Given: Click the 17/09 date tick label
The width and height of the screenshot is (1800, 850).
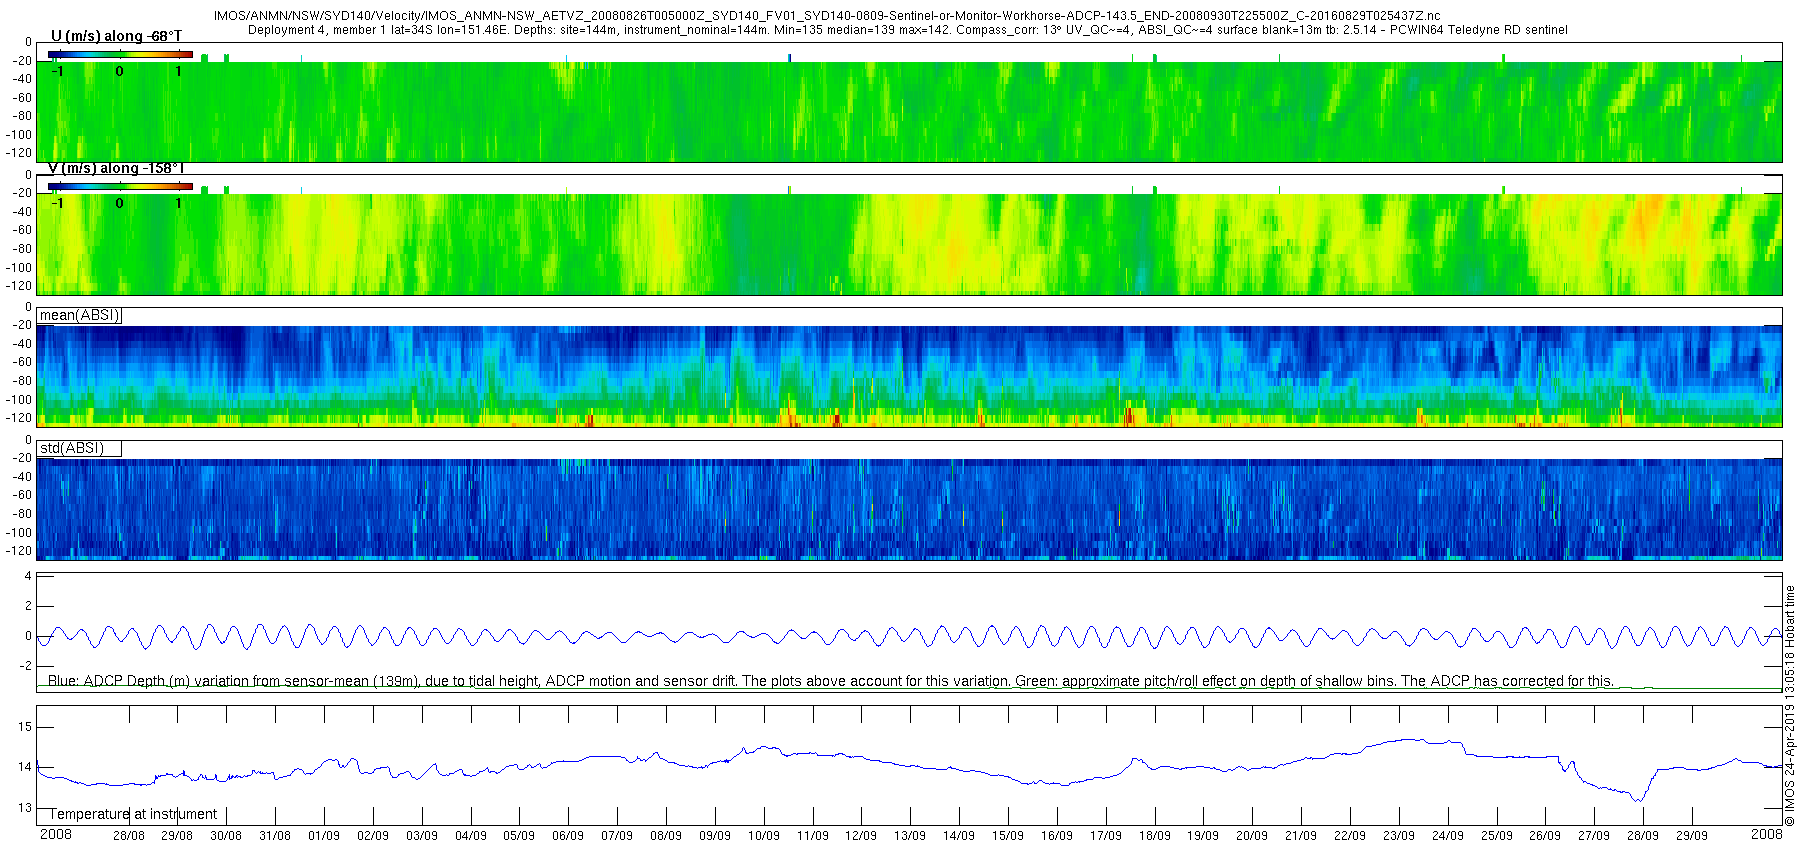Looking at the screenshot, I should pos(1106,836).
